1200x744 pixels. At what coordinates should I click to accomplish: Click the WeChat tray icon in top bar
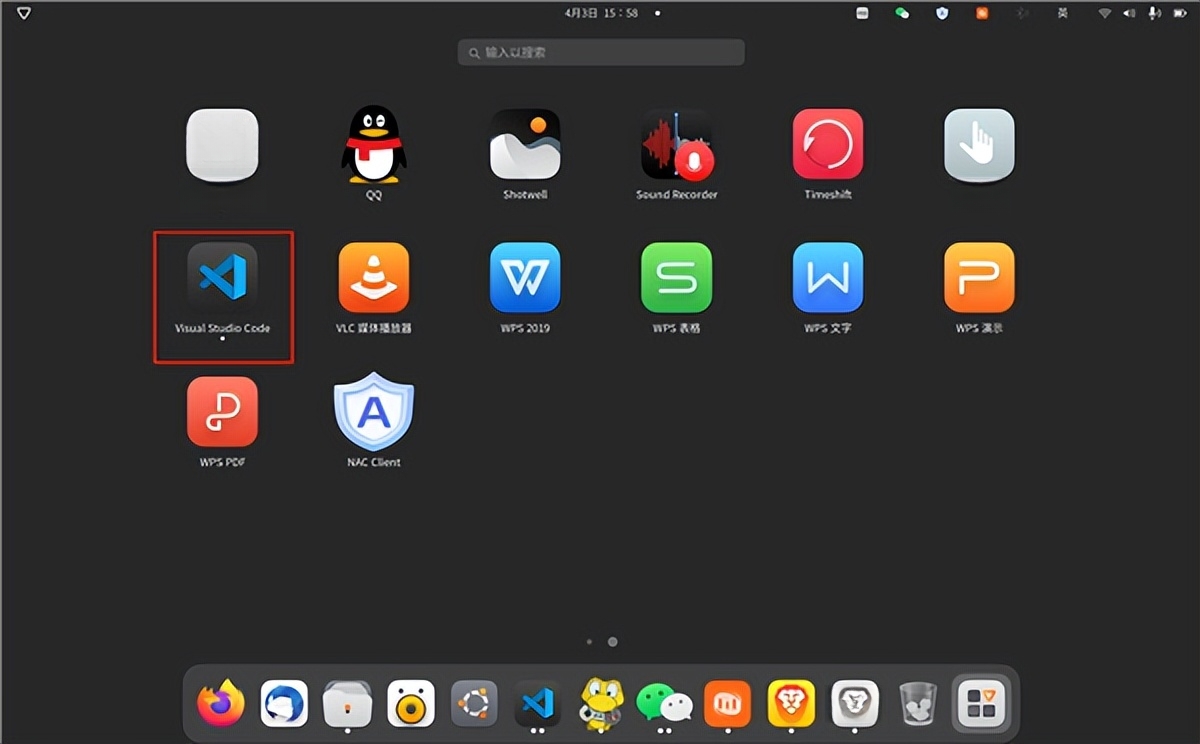click(x=902, y=13)
